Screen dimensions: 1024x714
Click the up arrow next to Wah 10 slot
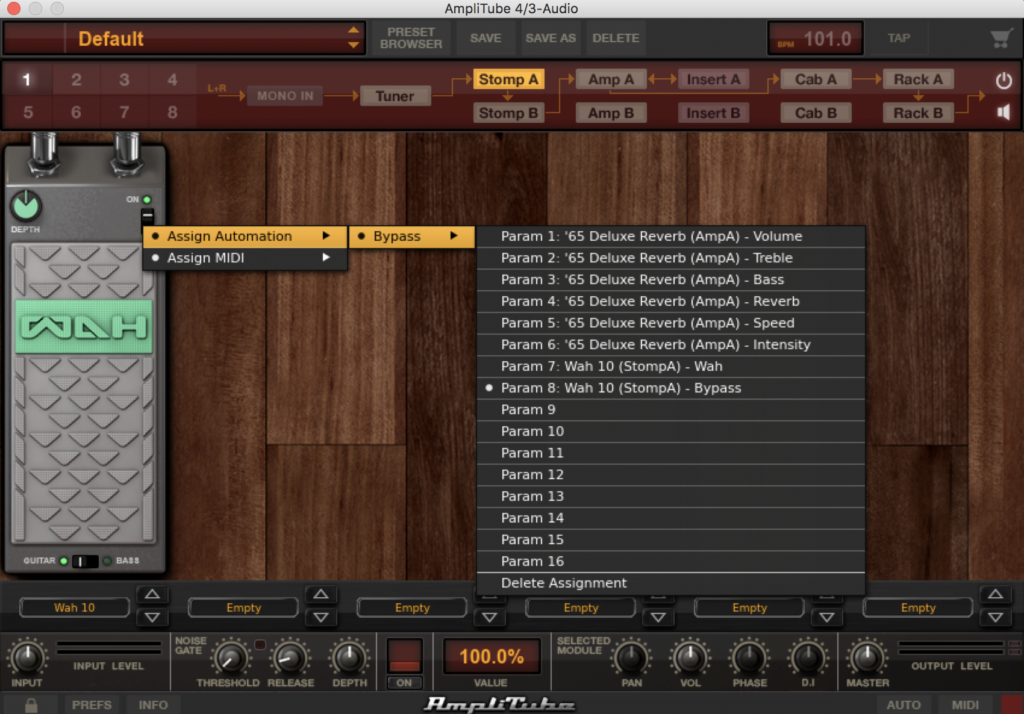click(x=151, y=595)
